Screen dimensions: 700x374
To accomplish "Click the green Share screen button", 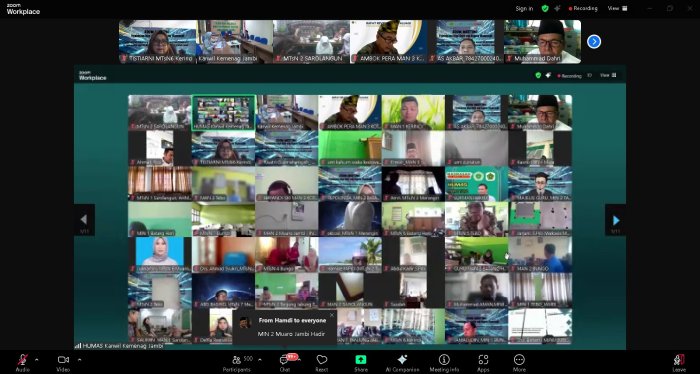I will [361, 362].
